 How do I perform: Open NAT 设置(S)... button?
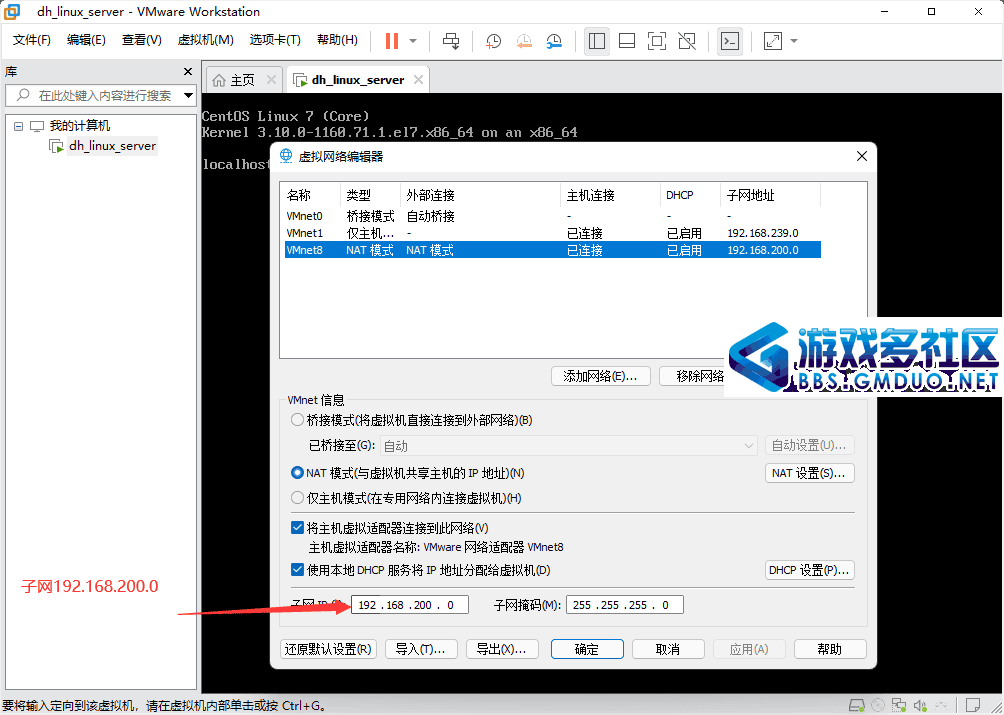click(809, 473)
